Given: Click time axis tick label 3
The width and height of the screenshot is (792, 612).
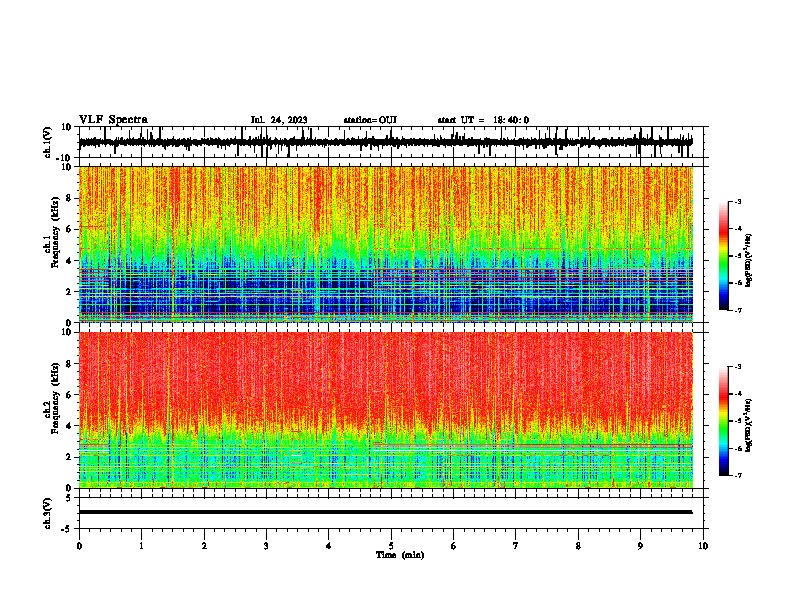Looking at the screenshot, I should pyautogui.click(x=266, y=546).
